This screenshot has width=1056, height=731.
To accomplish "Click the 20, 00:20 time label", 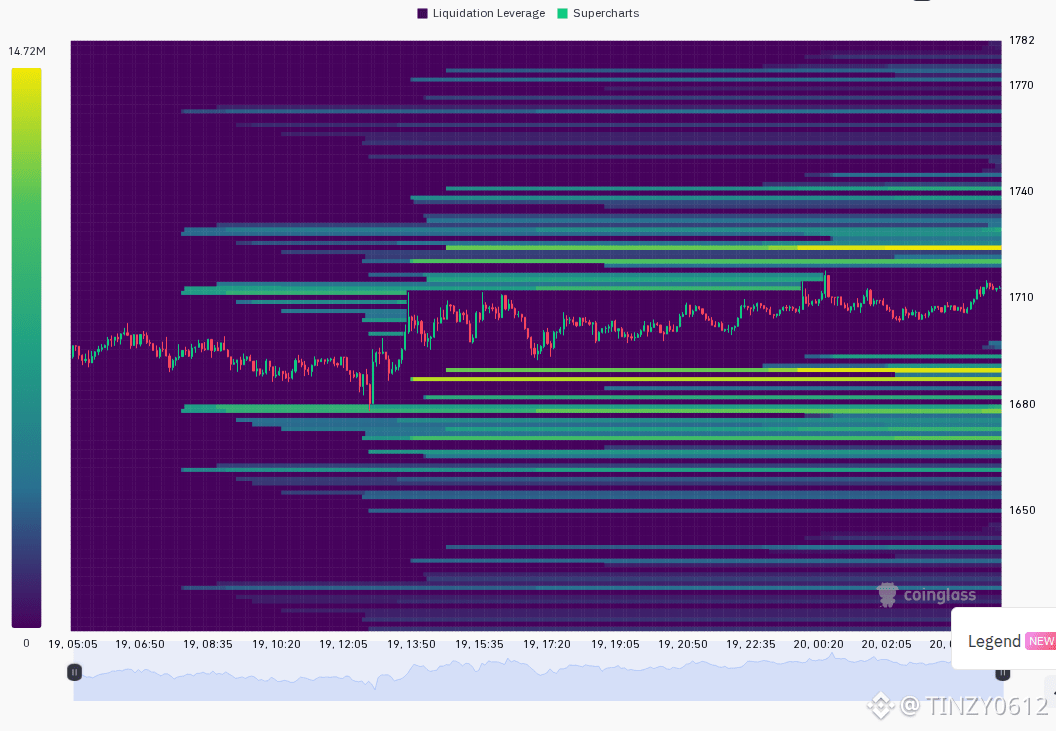I will (818, 644).
